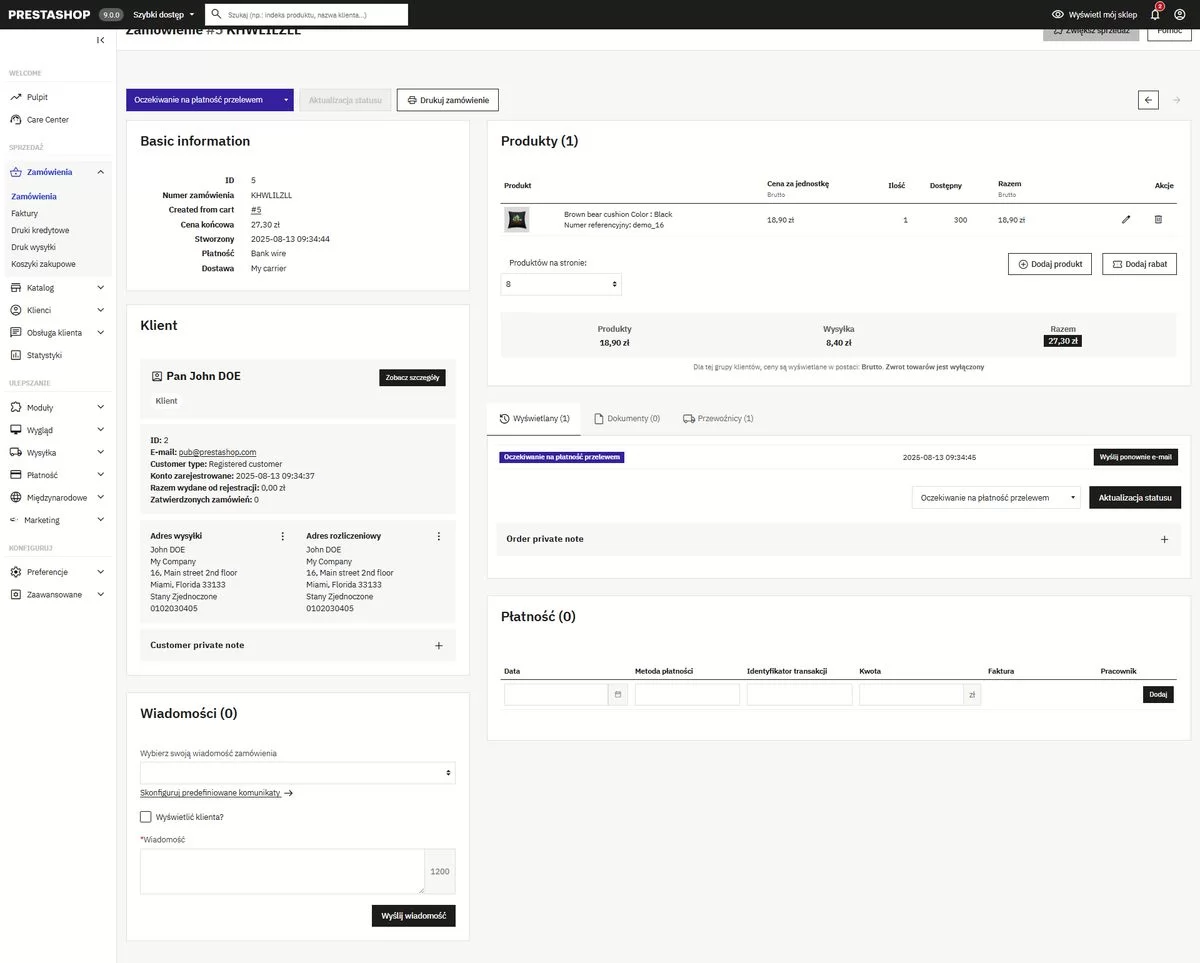Click 'Dodaj produkt' button
1200x963 pixels.
tap(1049, 264)
